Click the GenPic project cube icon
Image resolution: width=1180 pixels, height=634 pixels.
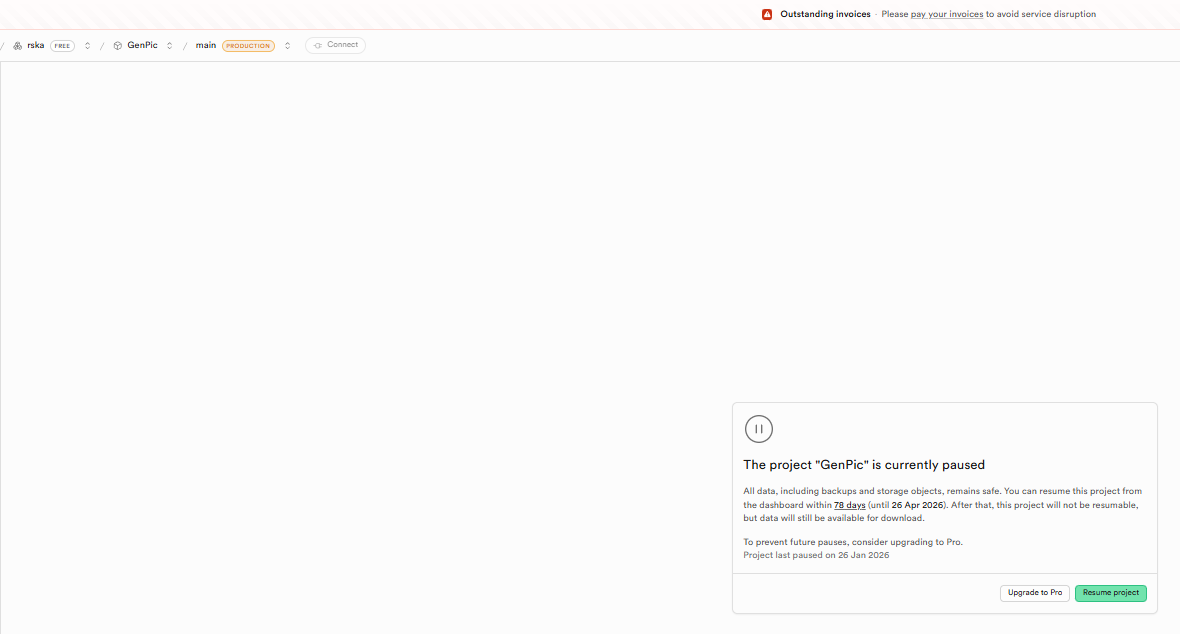tap(117, 46)
